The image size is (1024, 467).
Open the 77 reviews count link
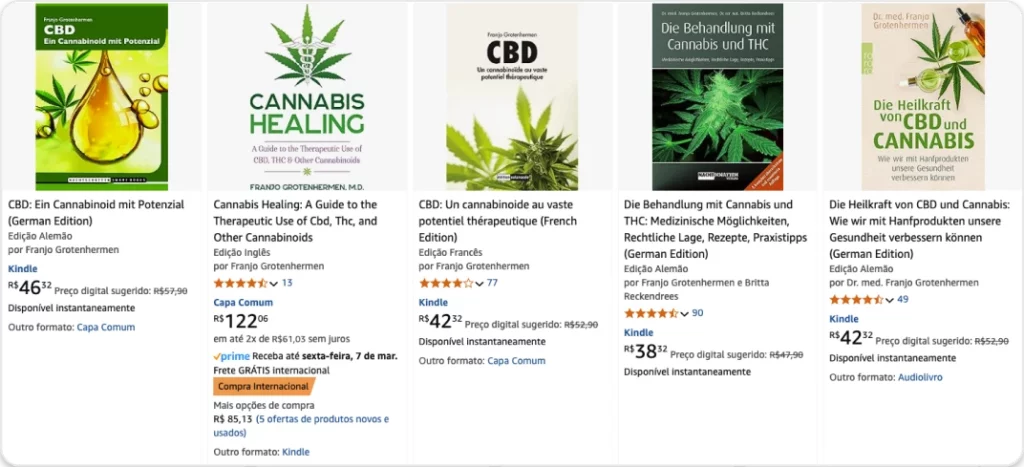pyautogui.click(x=492, y=283)
